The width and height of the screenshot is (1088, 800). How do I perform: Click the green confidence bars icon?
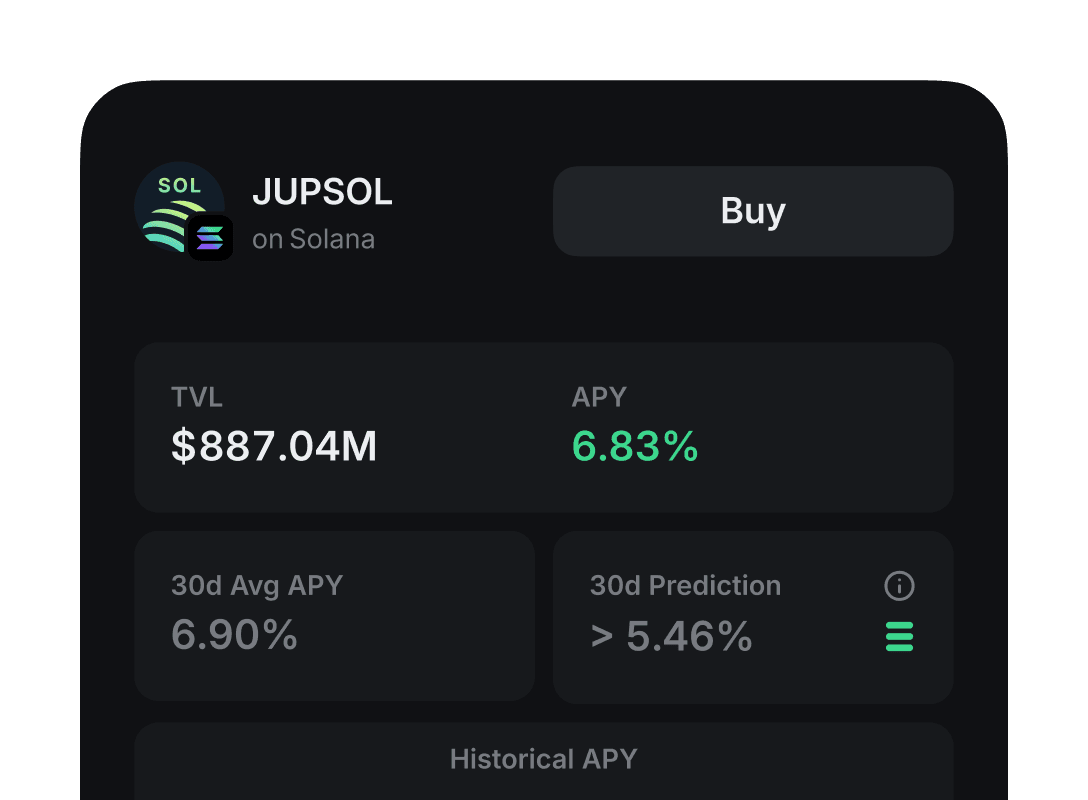point(899,637)
